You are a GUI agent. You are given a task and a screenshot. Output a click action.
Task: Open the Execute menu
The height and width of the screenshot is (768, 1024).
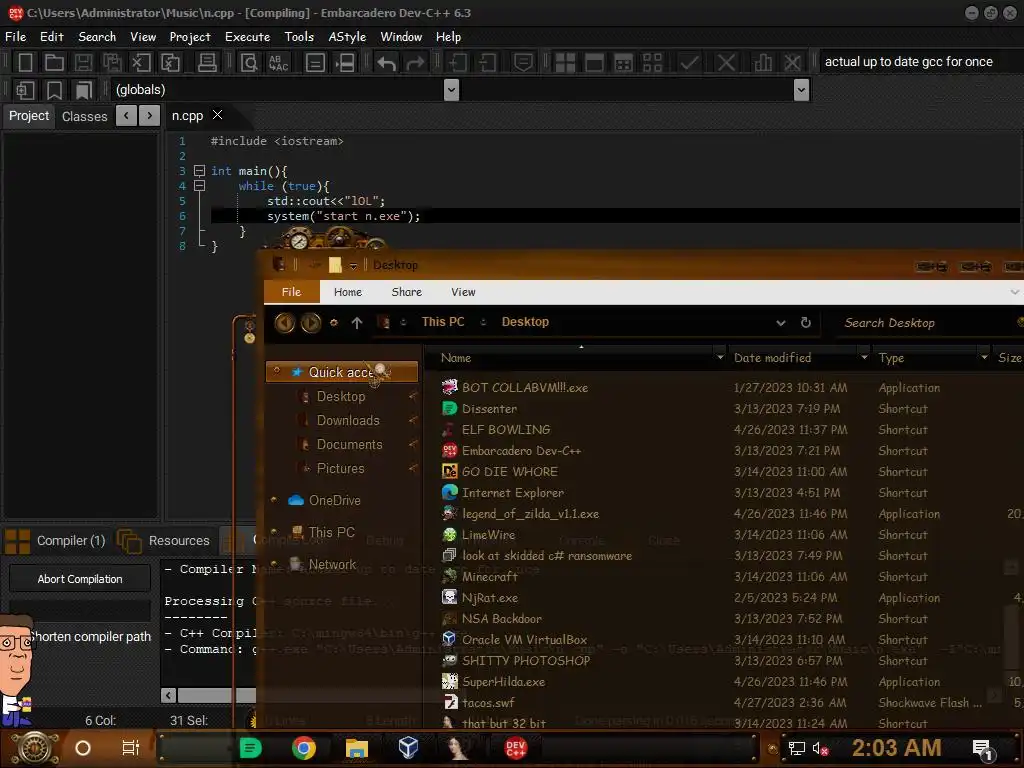coord(248,37)
